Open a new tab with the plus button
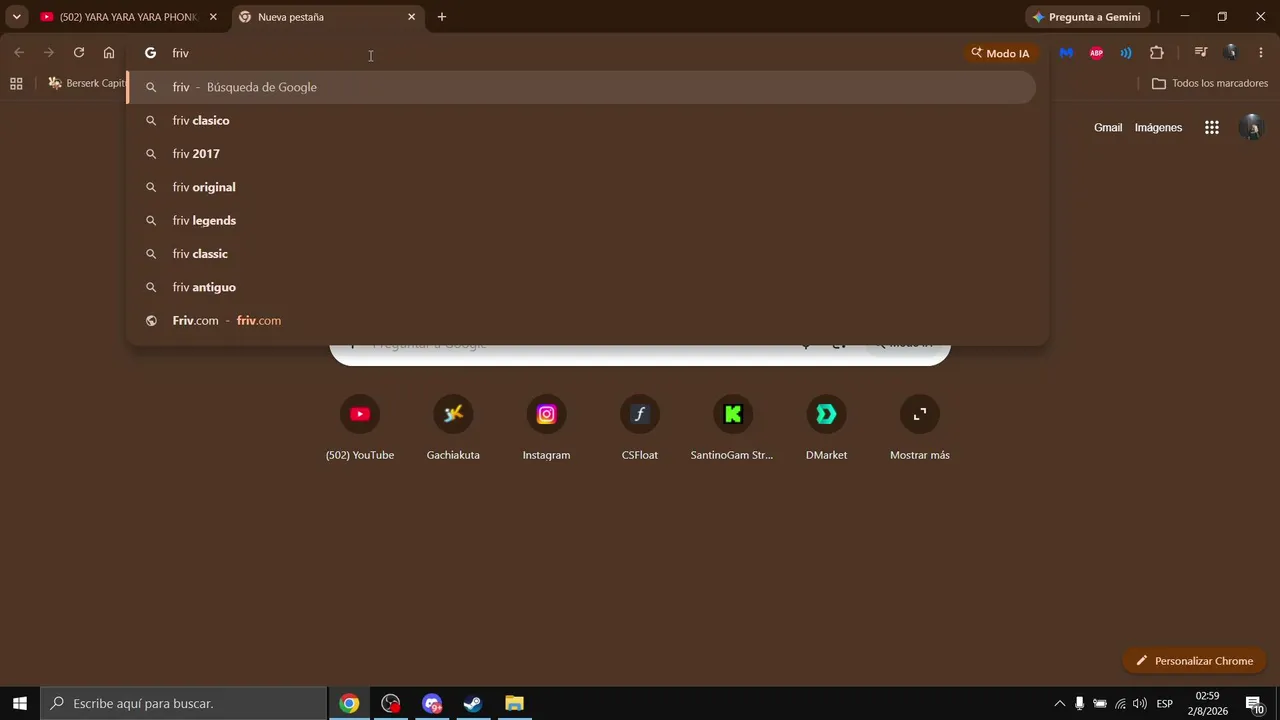Viewport: 1280px width, 720px height. [x=442, y=17]
